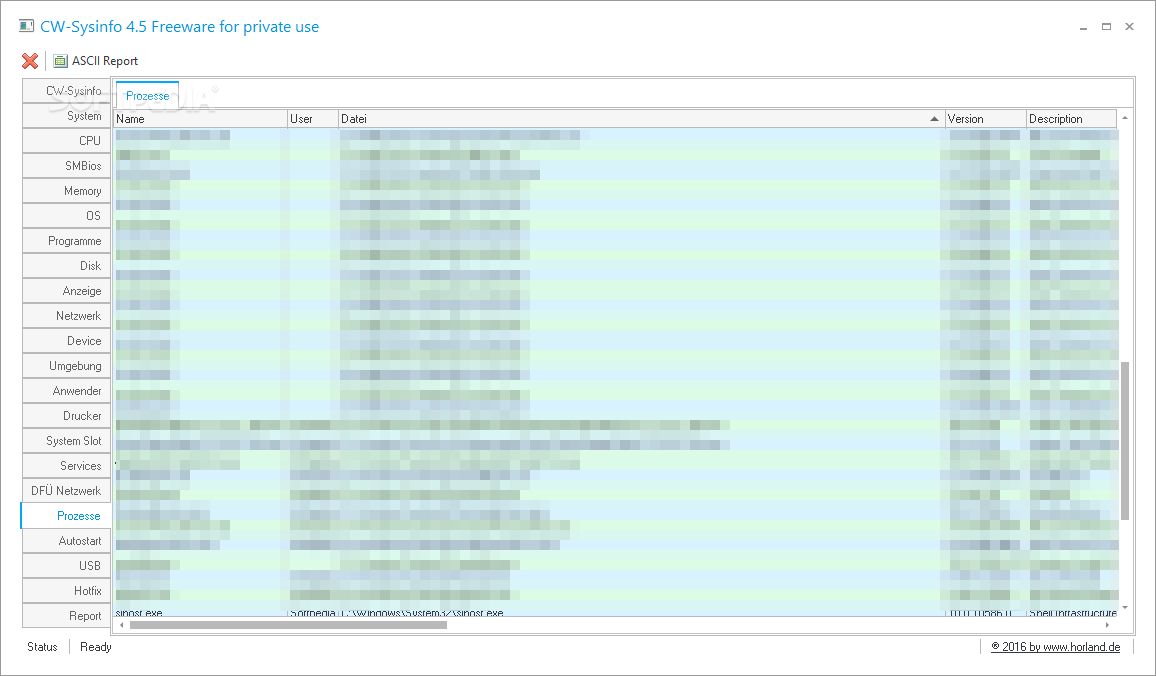Click the horizontal scrollbar left arrow
The image size is (1156, 676).
point(122,625)
